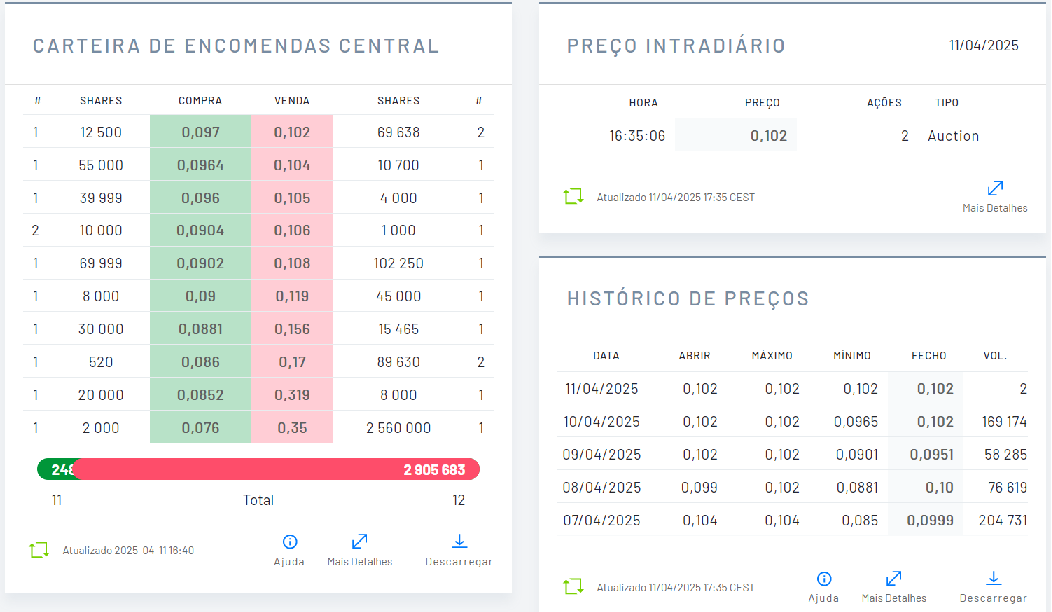This screenshot has height=612, width=1052.
Task: Open Ajuda info icon under order book
Action: (289, 542)
